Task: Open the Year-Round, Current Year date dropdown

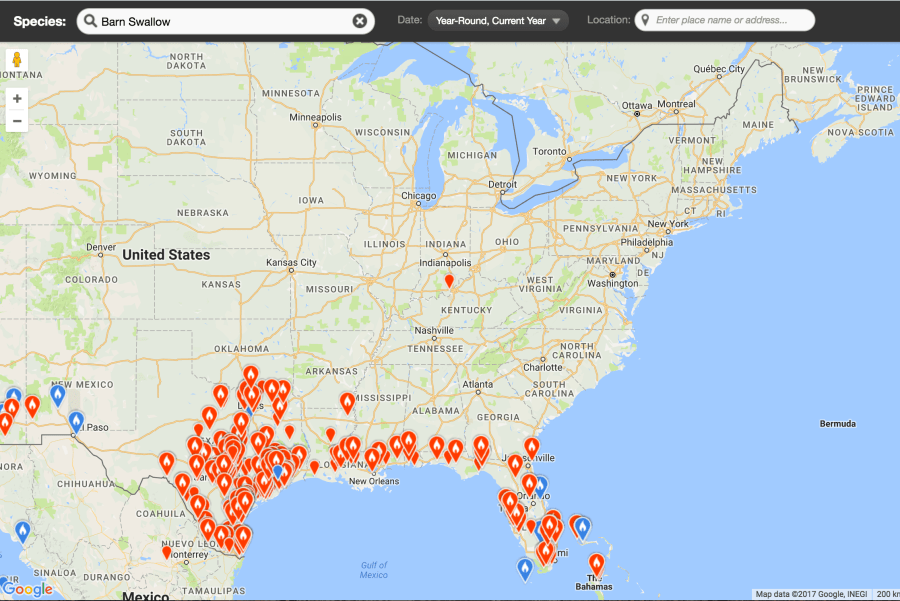Action: pos(498,21)
